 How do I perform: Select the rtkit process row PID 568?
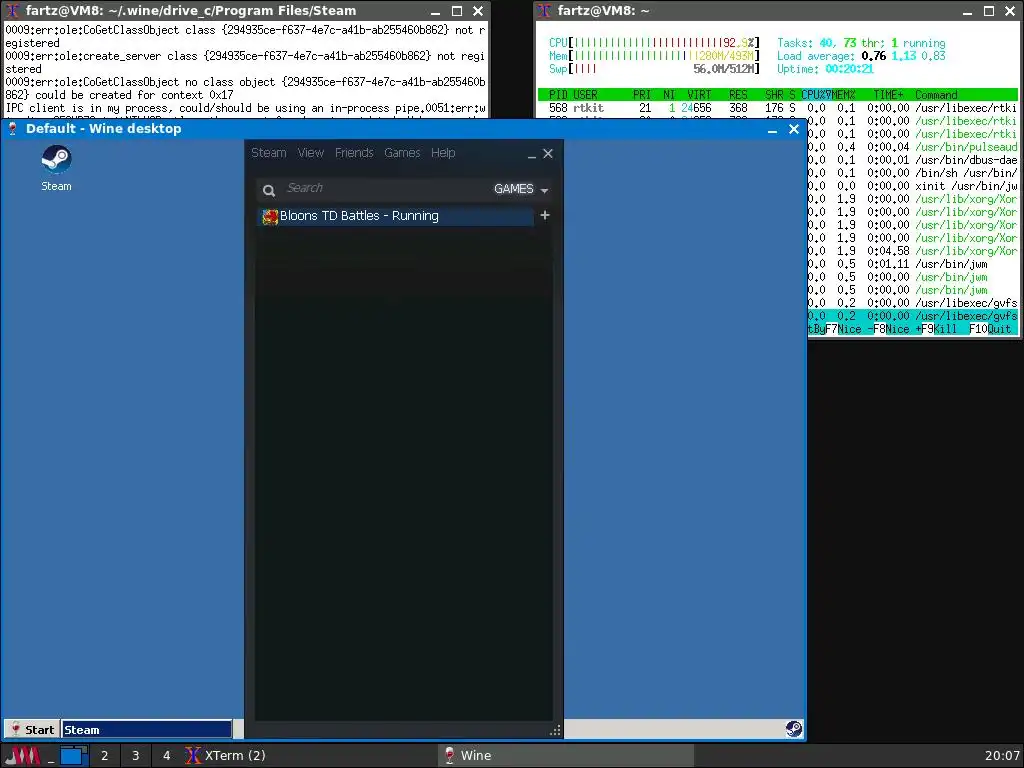[x=777, y=108]
